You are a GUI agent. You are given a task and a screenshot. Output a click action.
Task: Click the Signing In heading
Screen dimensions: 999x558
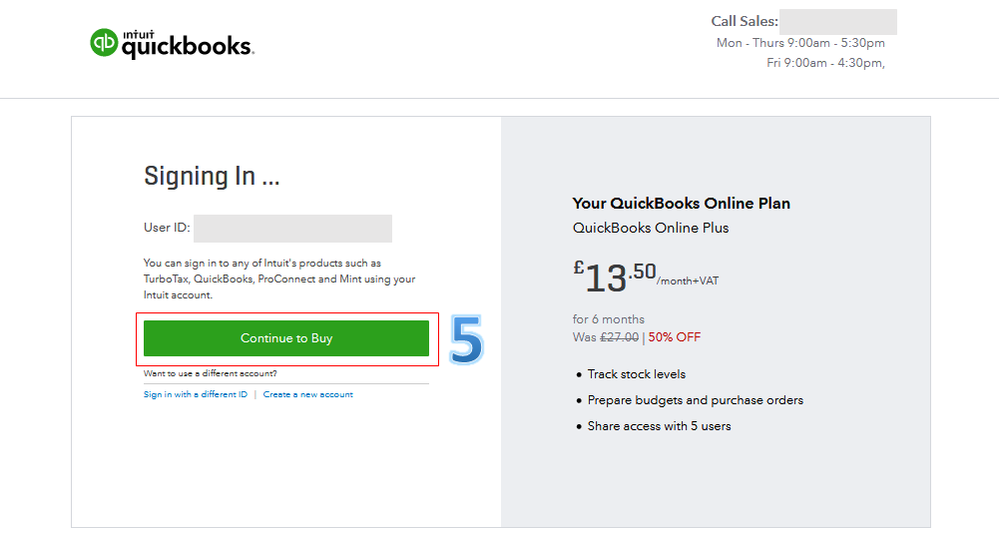click(x=212, y=176)
